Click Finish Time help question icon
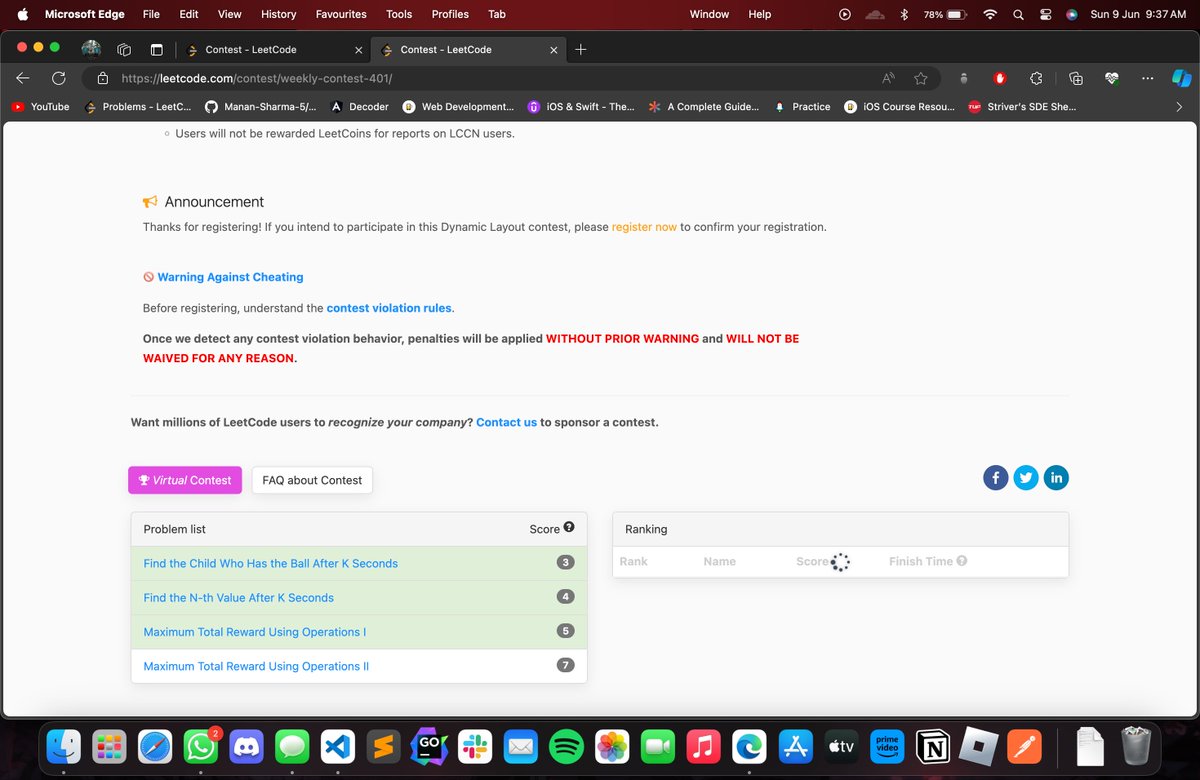 962,561
